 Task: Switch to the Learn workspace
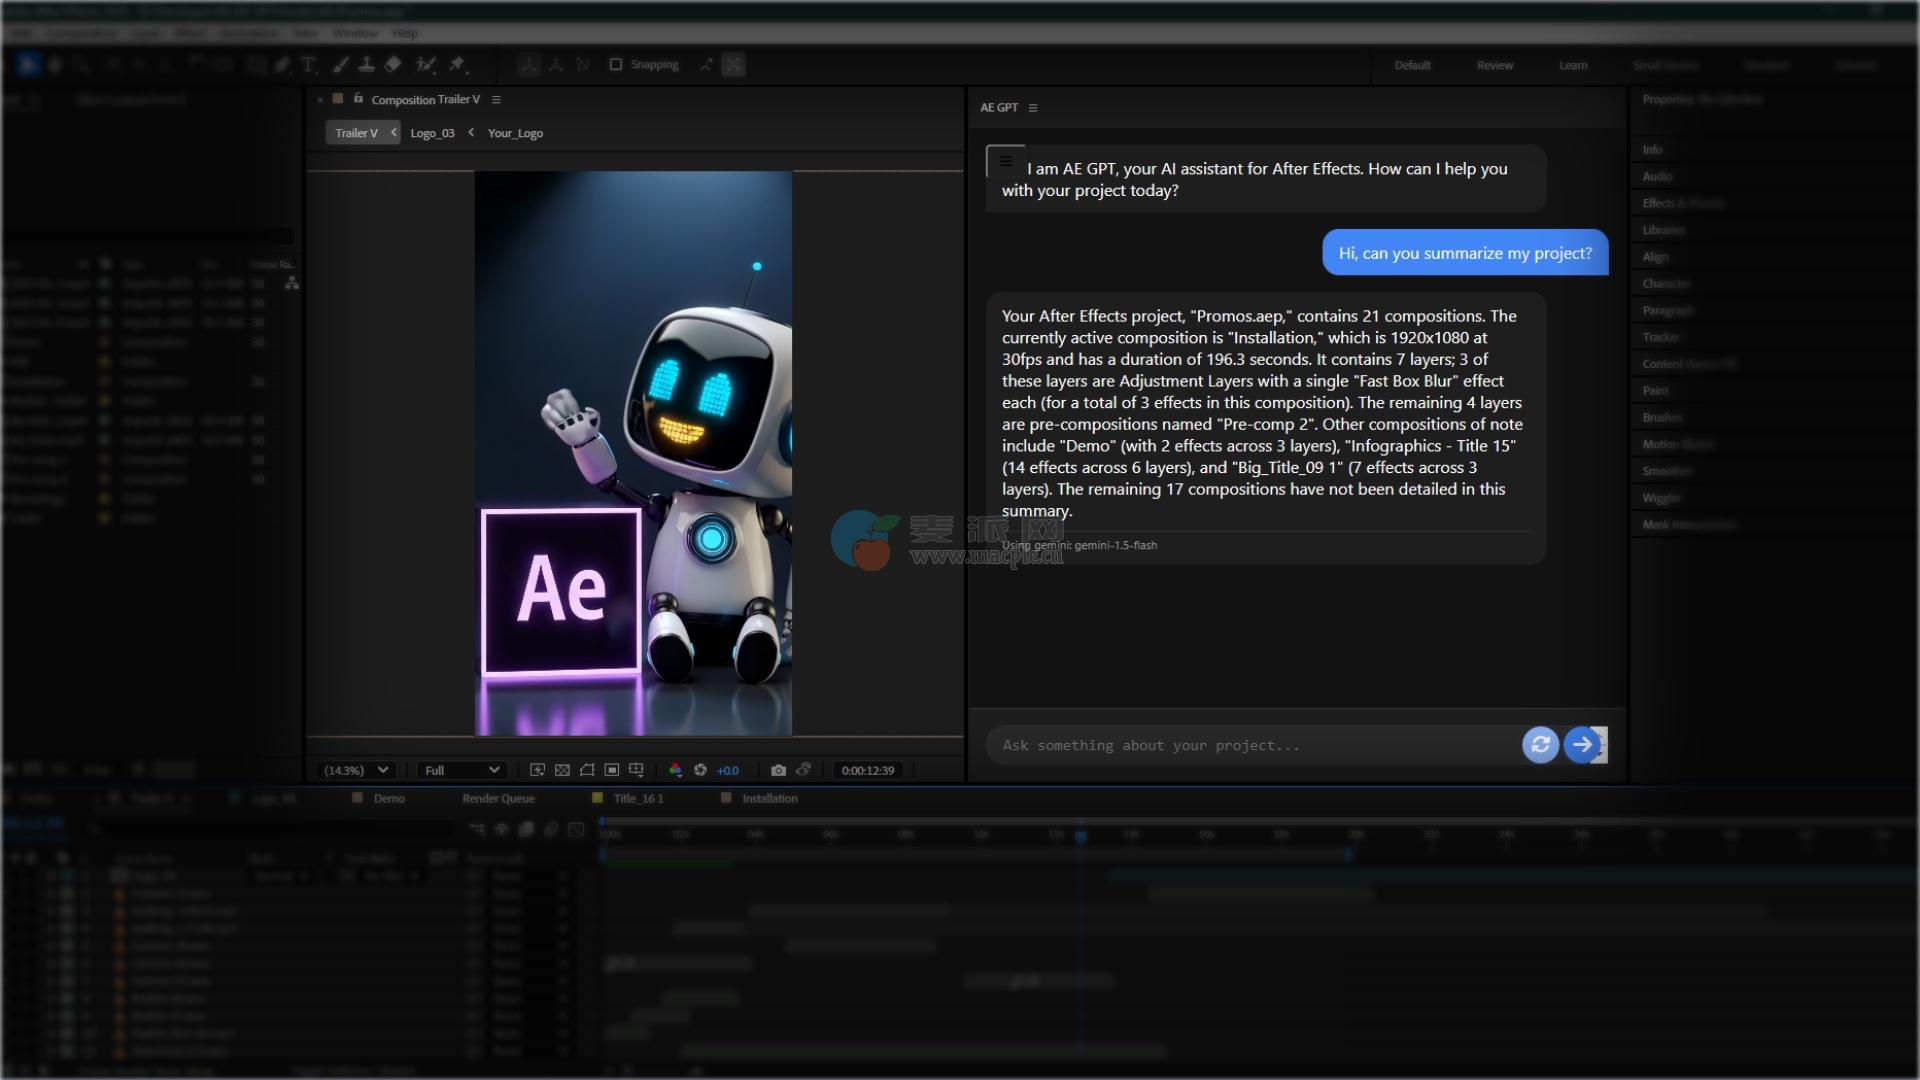coord(1572,66)
